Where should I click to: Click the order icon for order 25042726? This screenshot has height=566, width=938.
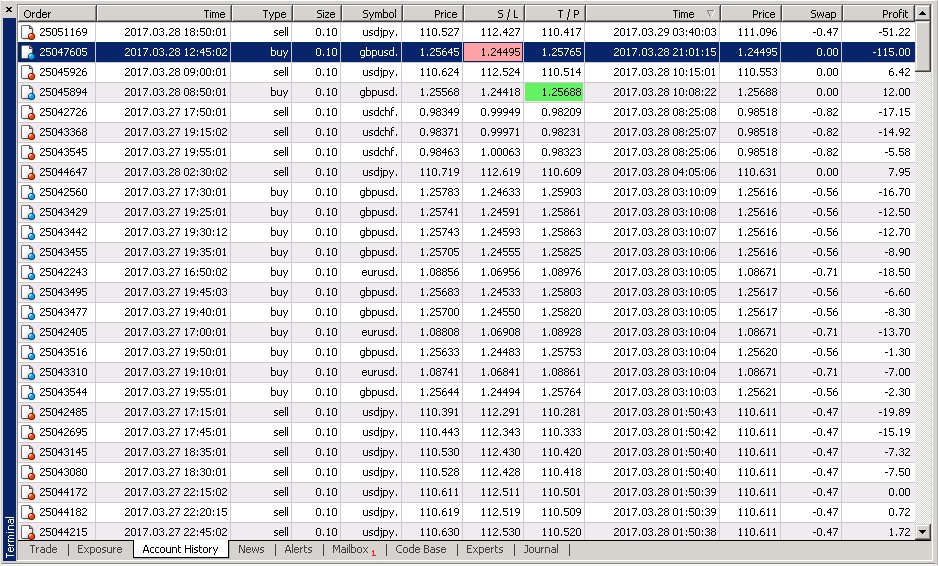[x=28, y=112]
